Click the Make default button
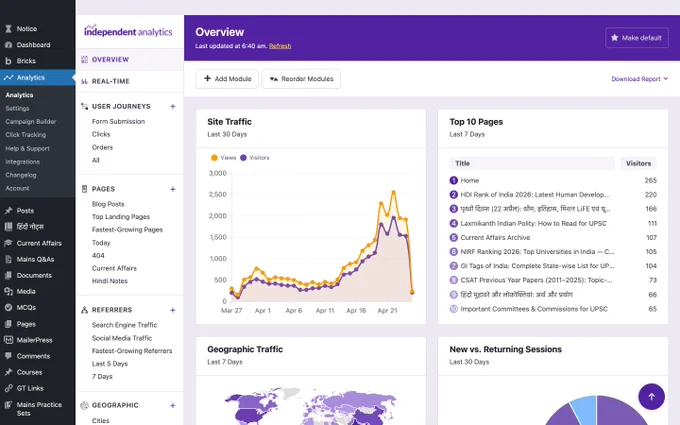 point(637,38)
